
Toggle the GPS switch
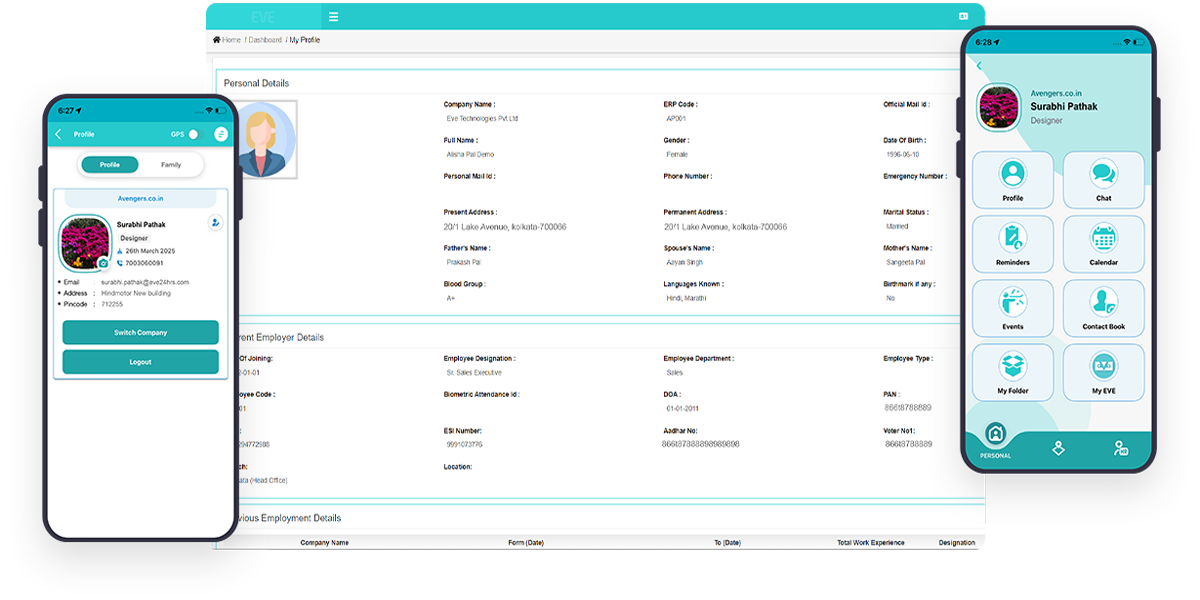[x=193, y=134]
